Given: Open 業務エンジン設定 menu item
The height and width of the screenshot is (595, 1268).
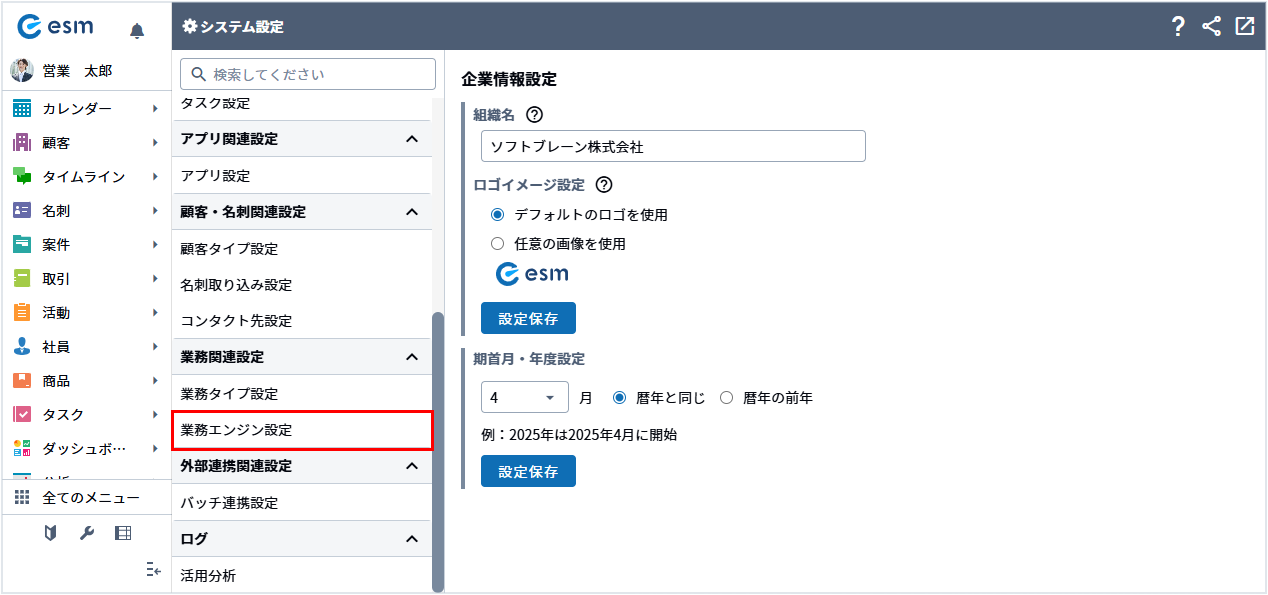Looking at the screenshot, I should (301, 430).
